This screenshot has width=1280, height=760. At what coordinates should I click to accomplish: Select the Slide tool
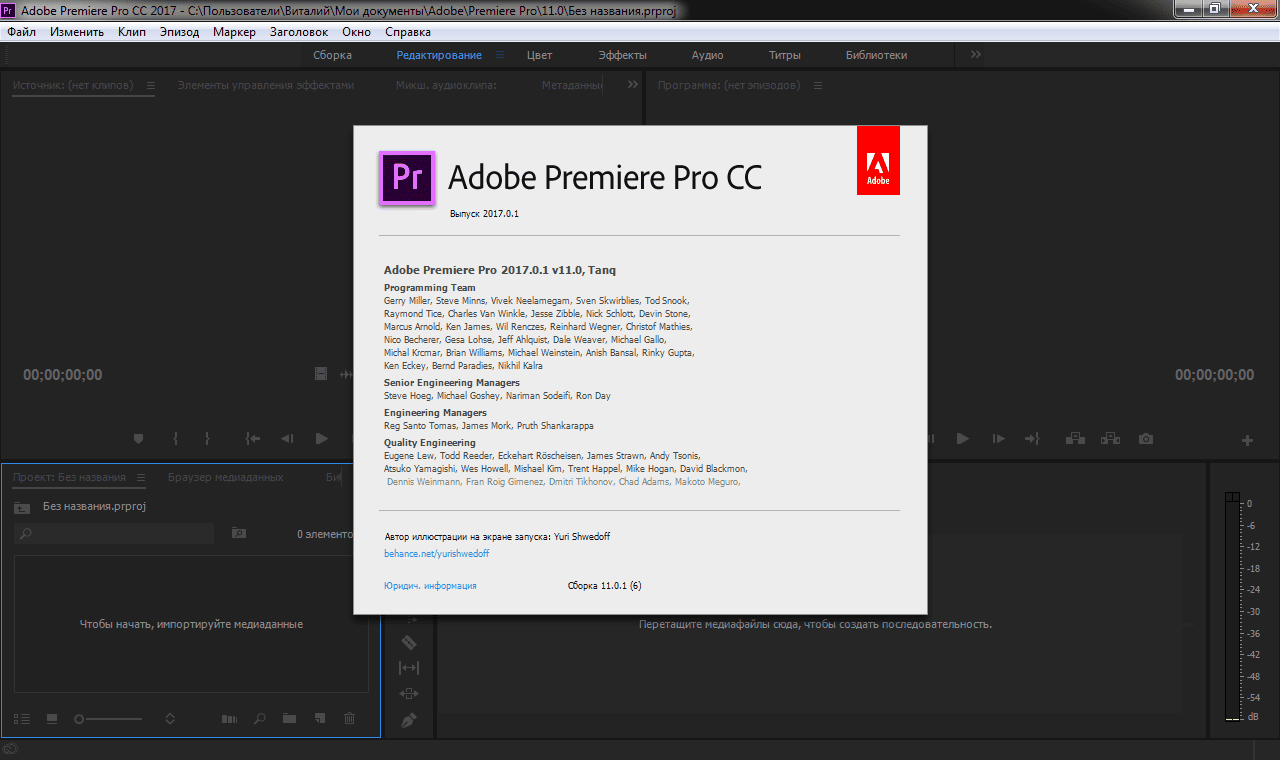pyautogui.click(x=408, y=694)
